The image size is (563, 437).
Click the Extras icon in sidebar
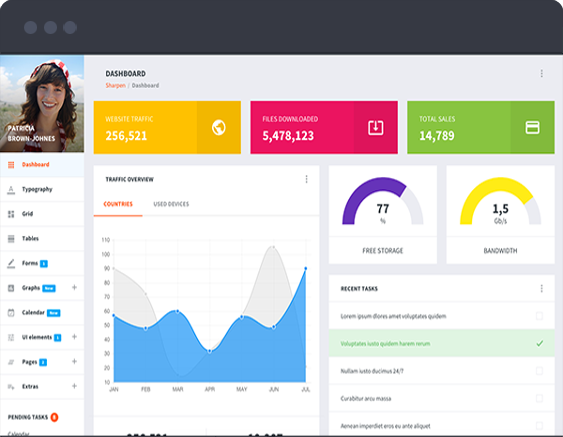(x=11, y=387)
